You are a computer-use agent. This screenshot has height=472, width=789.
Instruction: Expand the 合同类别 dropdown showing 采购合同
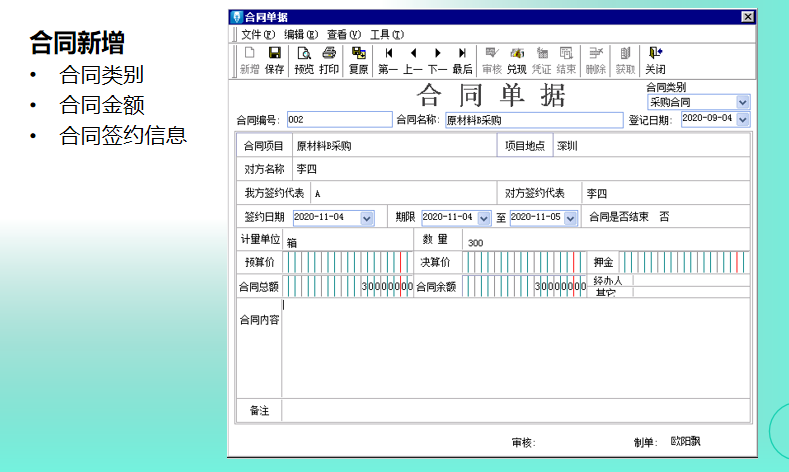[x=743, y=102]
